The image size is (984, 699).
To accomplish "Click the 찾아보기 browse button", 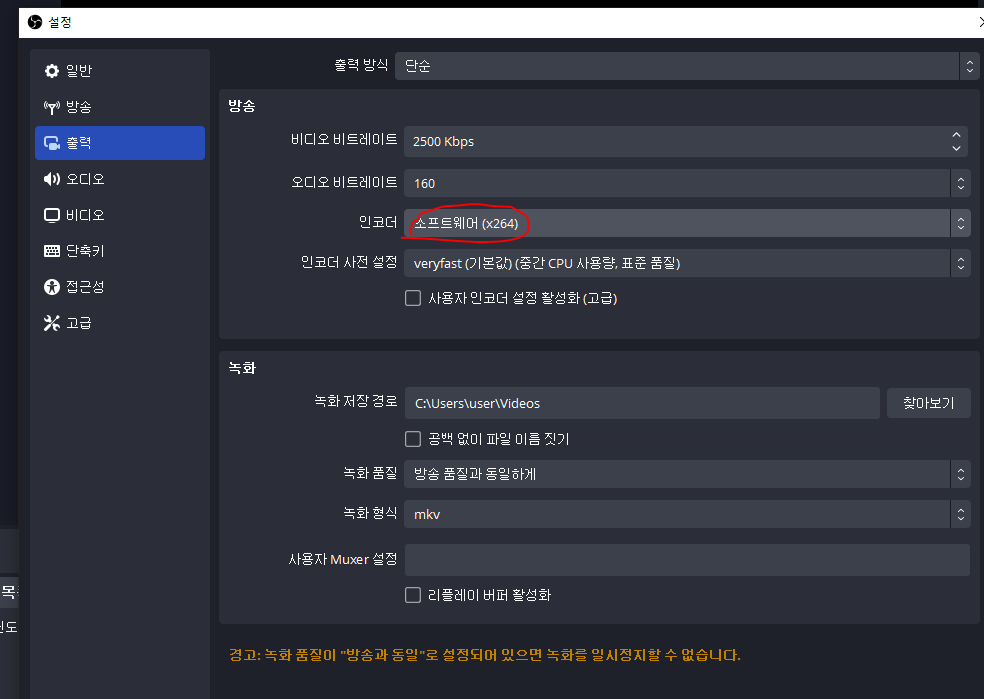I will [929, 403].
